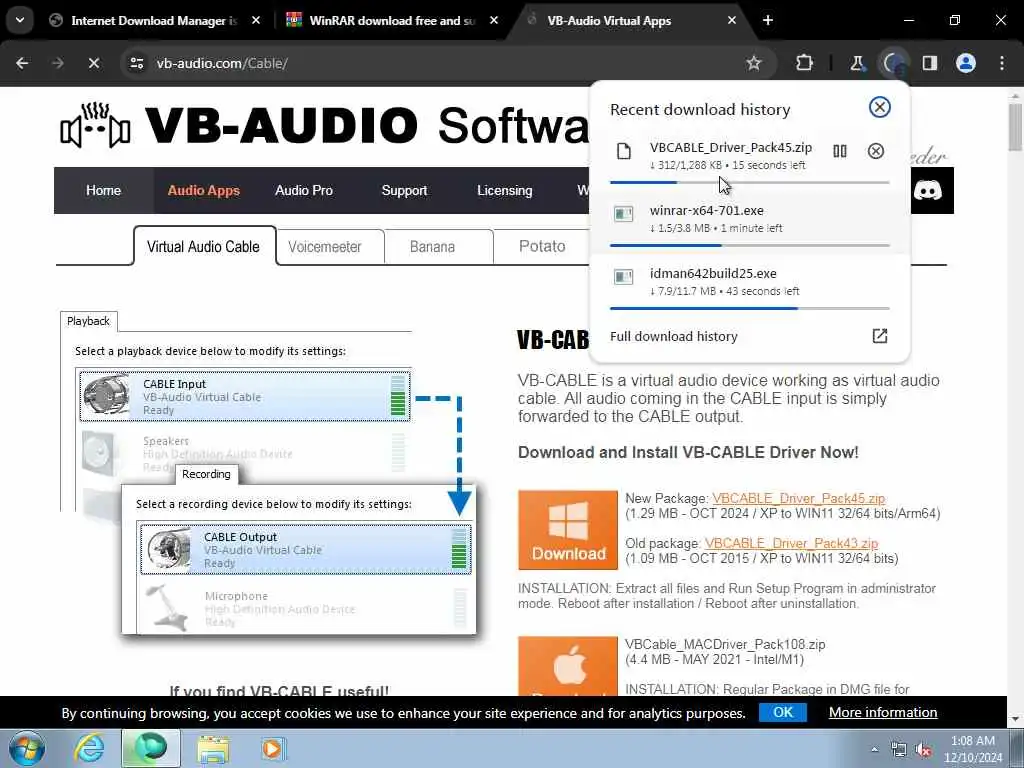Pause the VBCABLE_Driver_Pack45.zip download
The height and width of the screenshot is (768, 1024).
pyautogui.click(x=840, y=152)
